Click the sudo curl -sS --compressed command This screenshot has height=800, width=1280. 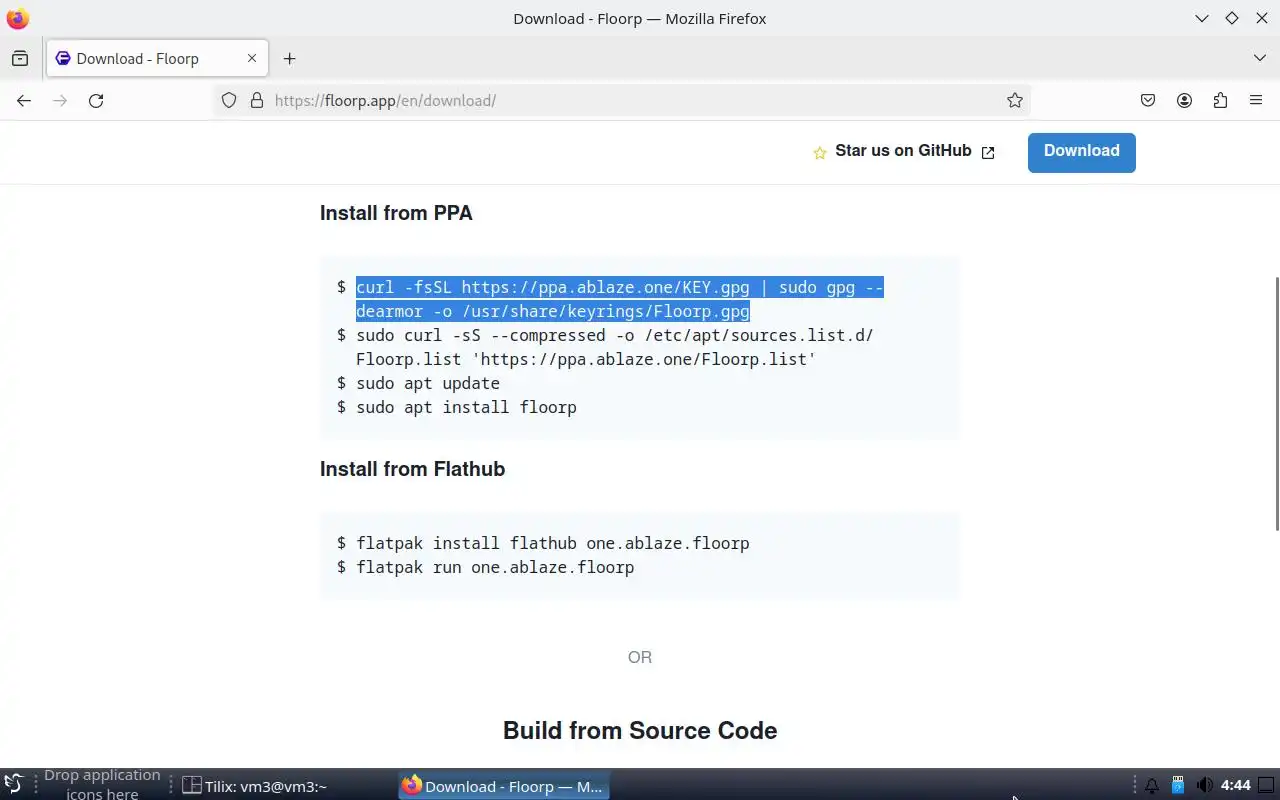pos(614,347)
